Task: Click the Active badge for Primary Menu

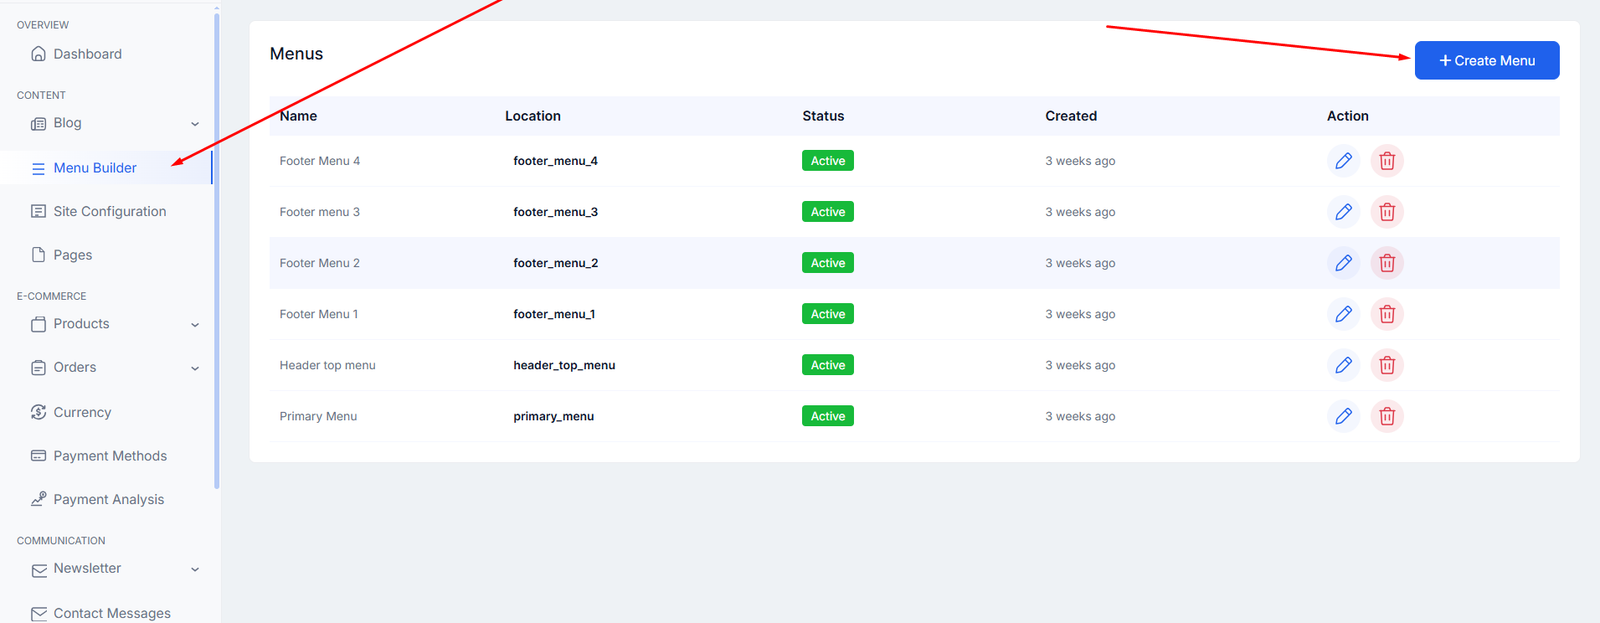Action: click(828, 416)
